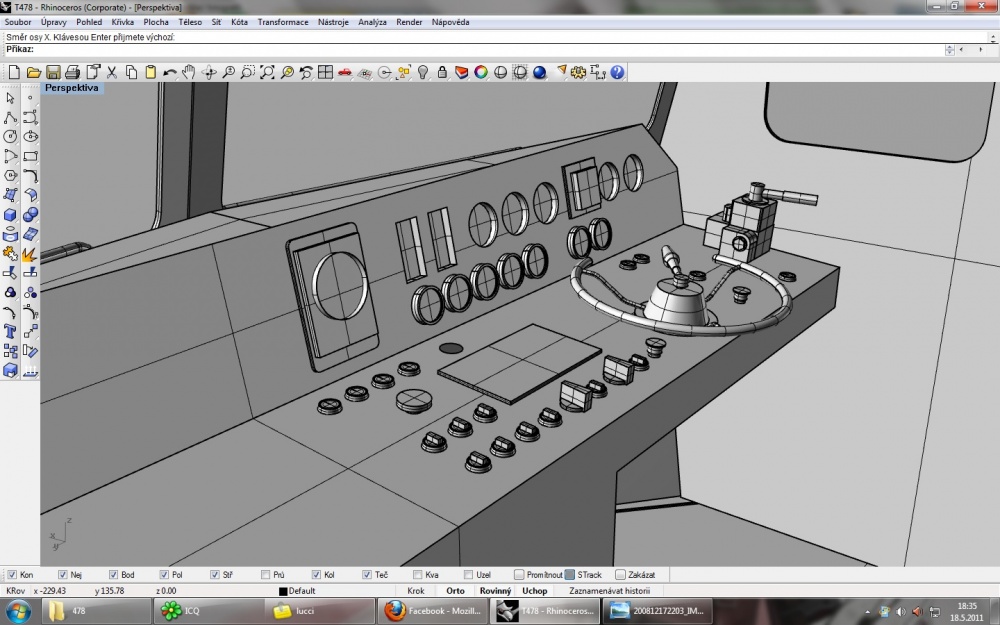The image size is (1000, 625).
Task: Click the light bulb icon
Action: pyautogui.click(x=423, y=72)
